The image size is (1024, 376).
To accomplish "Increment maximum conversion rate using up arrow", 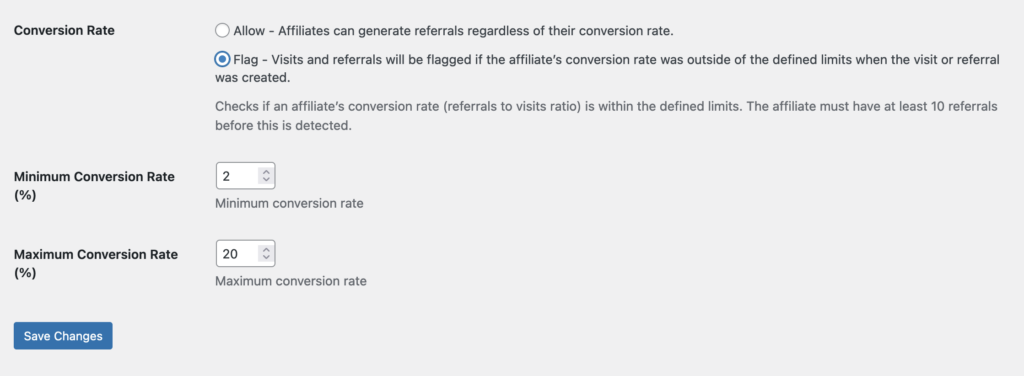I will (x=266, y=249).
